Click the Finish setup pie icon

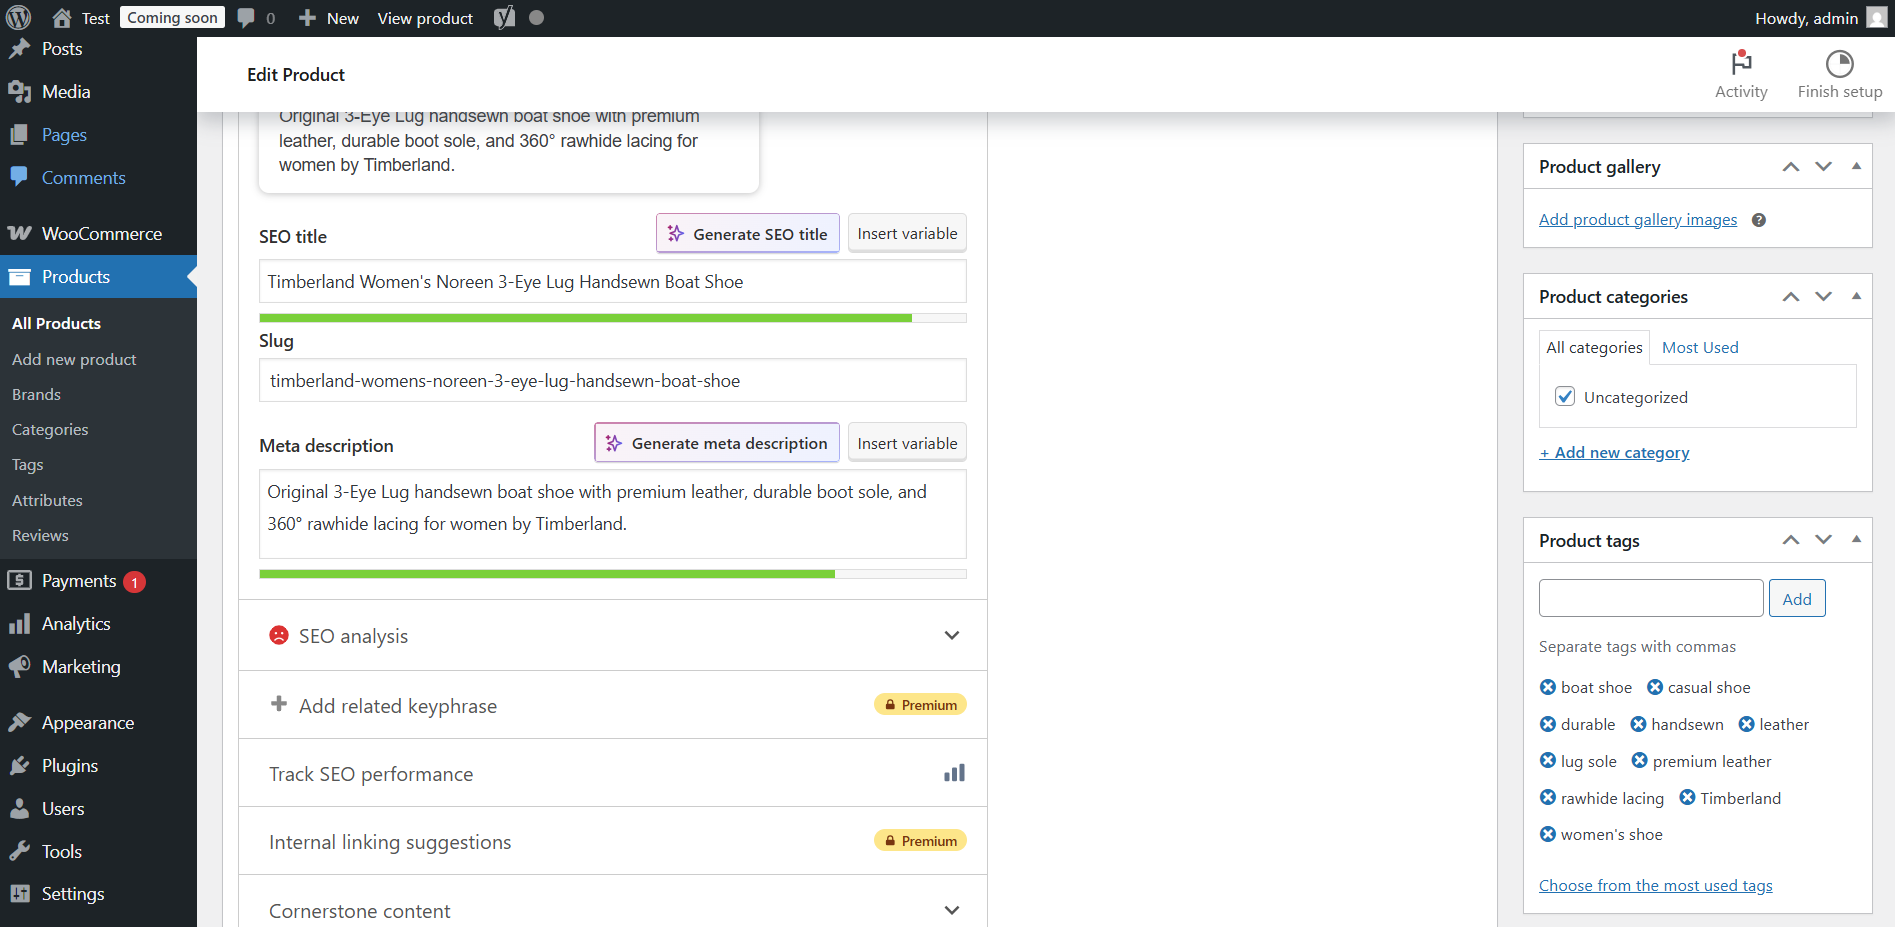(1838, 63)
